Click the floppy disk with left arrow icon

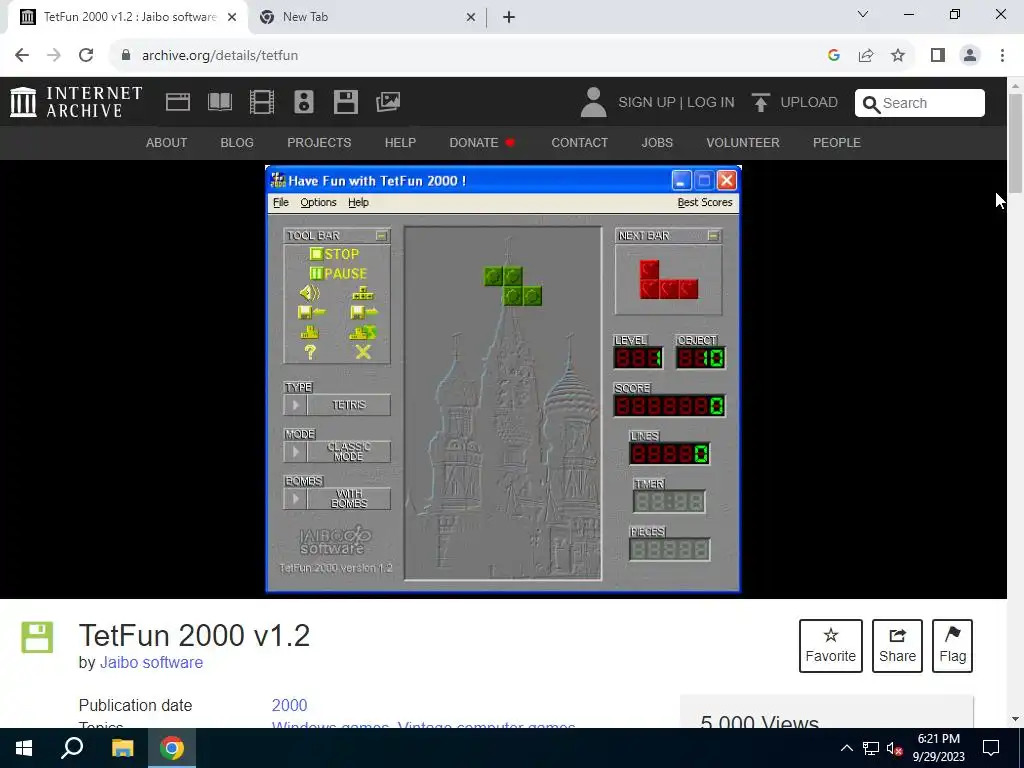[x=311, y=312]
